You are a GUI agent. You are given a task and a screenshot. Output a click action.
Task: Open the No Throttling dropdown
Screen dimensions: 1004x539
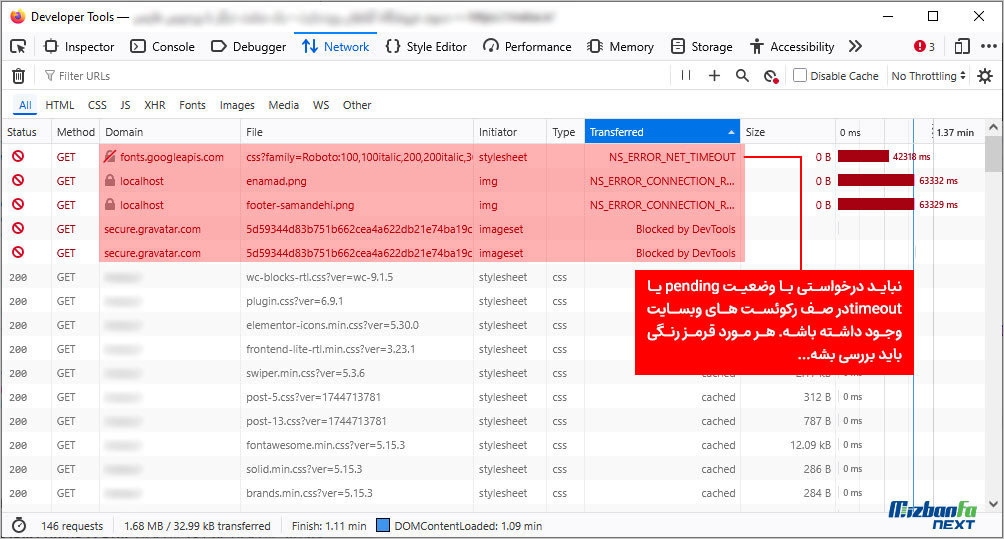[928, 76]
